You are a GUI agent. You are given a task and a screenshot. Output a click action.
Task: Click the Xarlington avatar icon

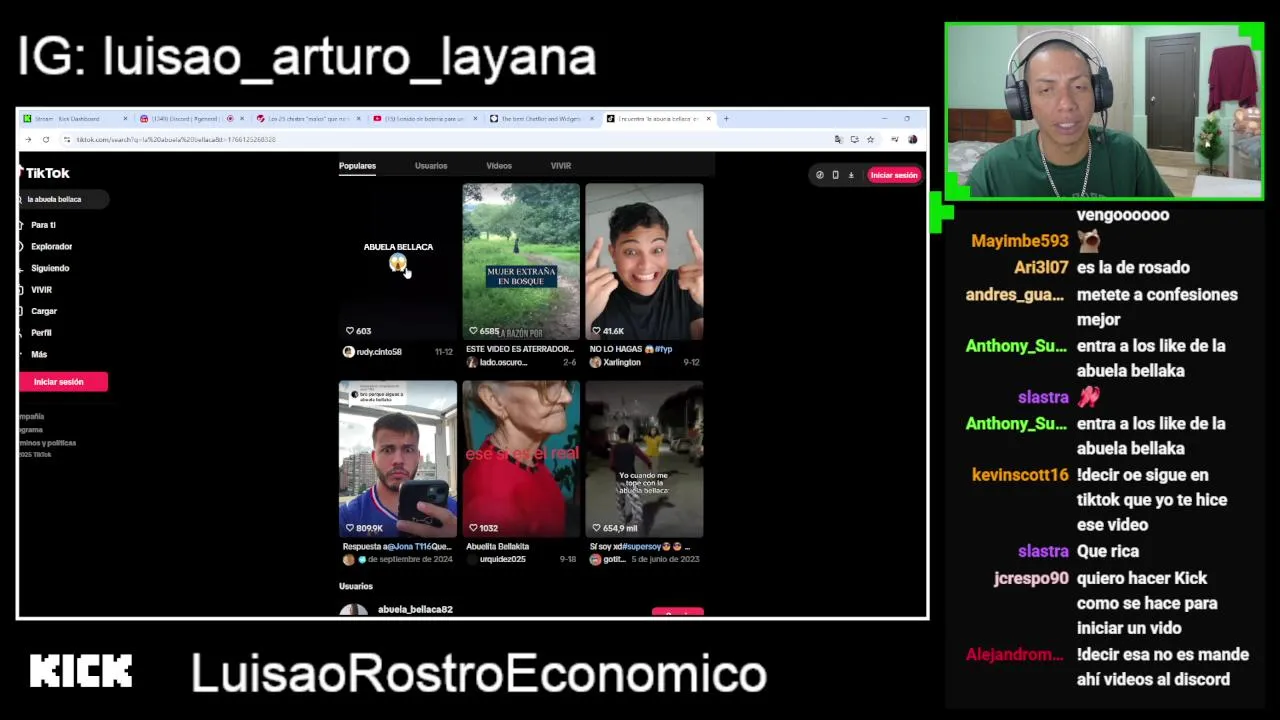coord(595,362)
